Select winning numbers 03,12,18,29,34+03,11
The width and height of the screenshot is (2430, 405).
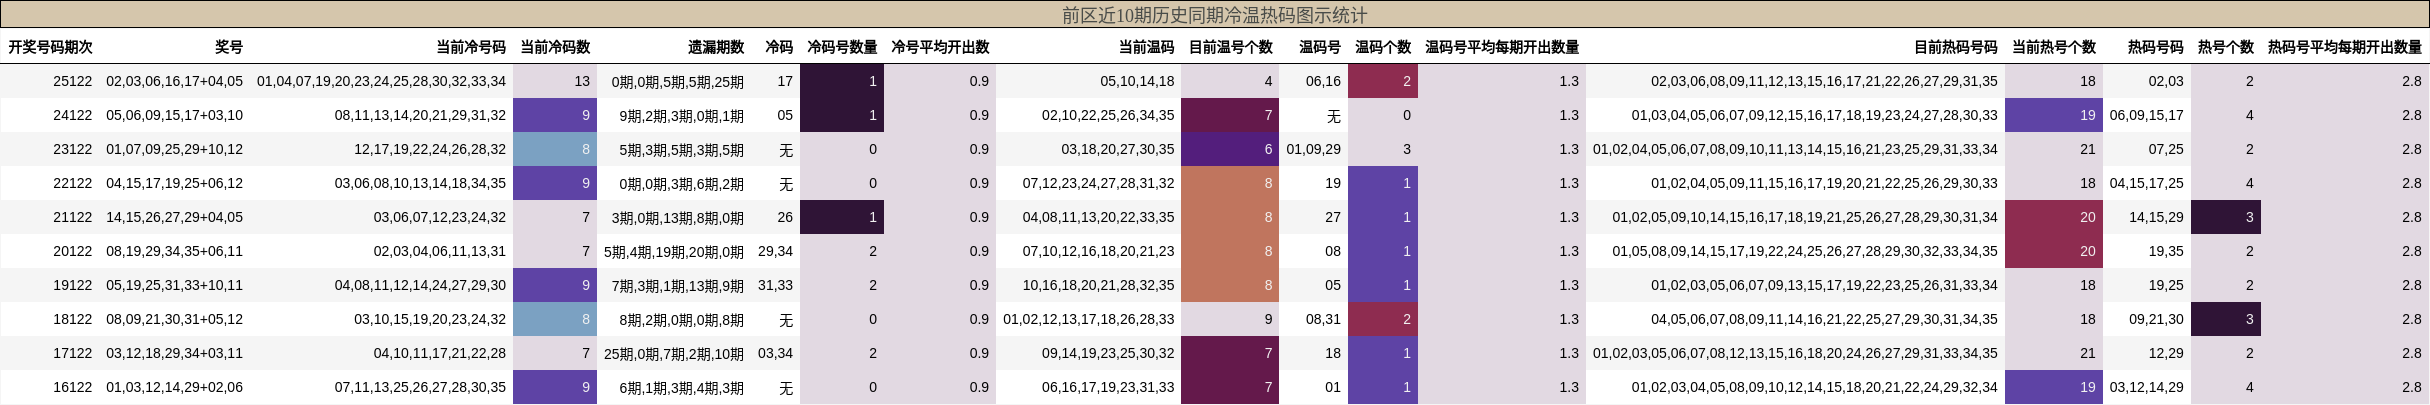point(175,353)
